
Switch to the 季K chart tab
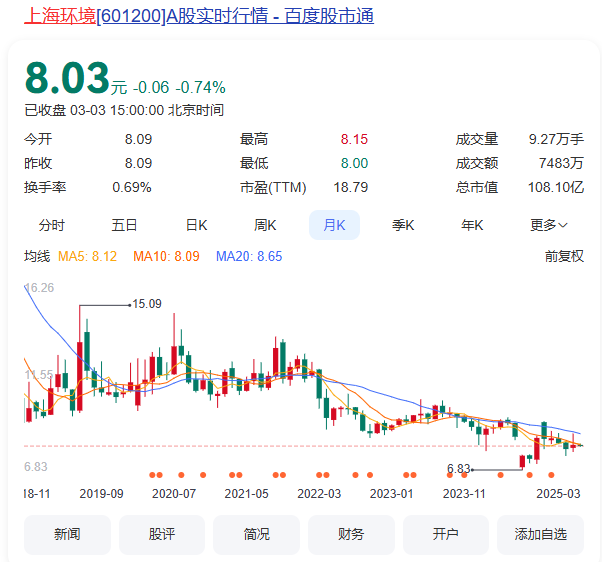click(x=403, y=225)
